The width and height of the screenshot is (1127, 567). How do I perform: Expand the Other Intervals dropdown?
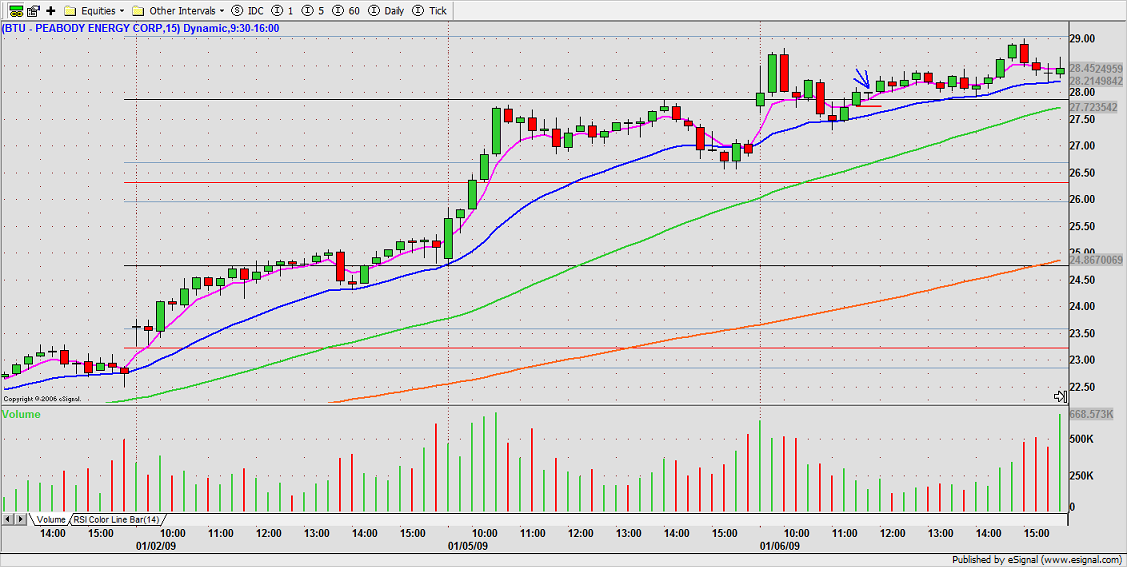[178, 11]
